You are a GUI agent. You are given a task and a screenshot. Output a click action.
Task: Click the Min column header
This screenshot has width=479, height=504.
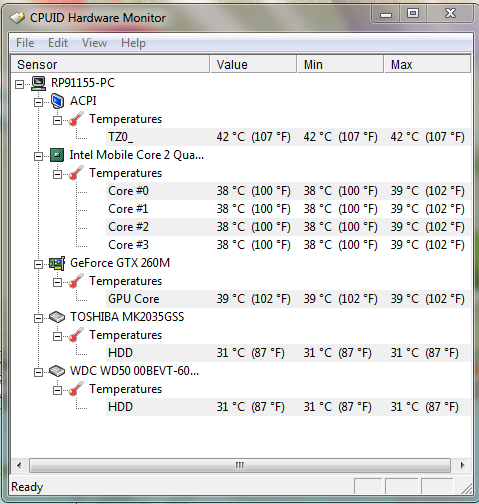point(340,64)
